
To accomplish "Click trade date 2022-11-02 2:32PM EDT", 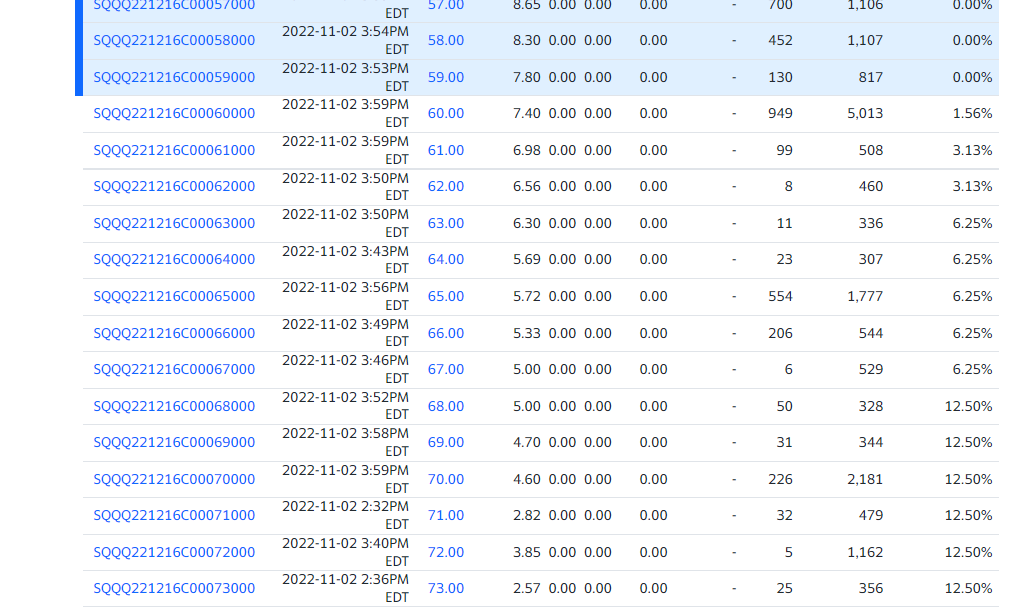I will pos(345,516).
